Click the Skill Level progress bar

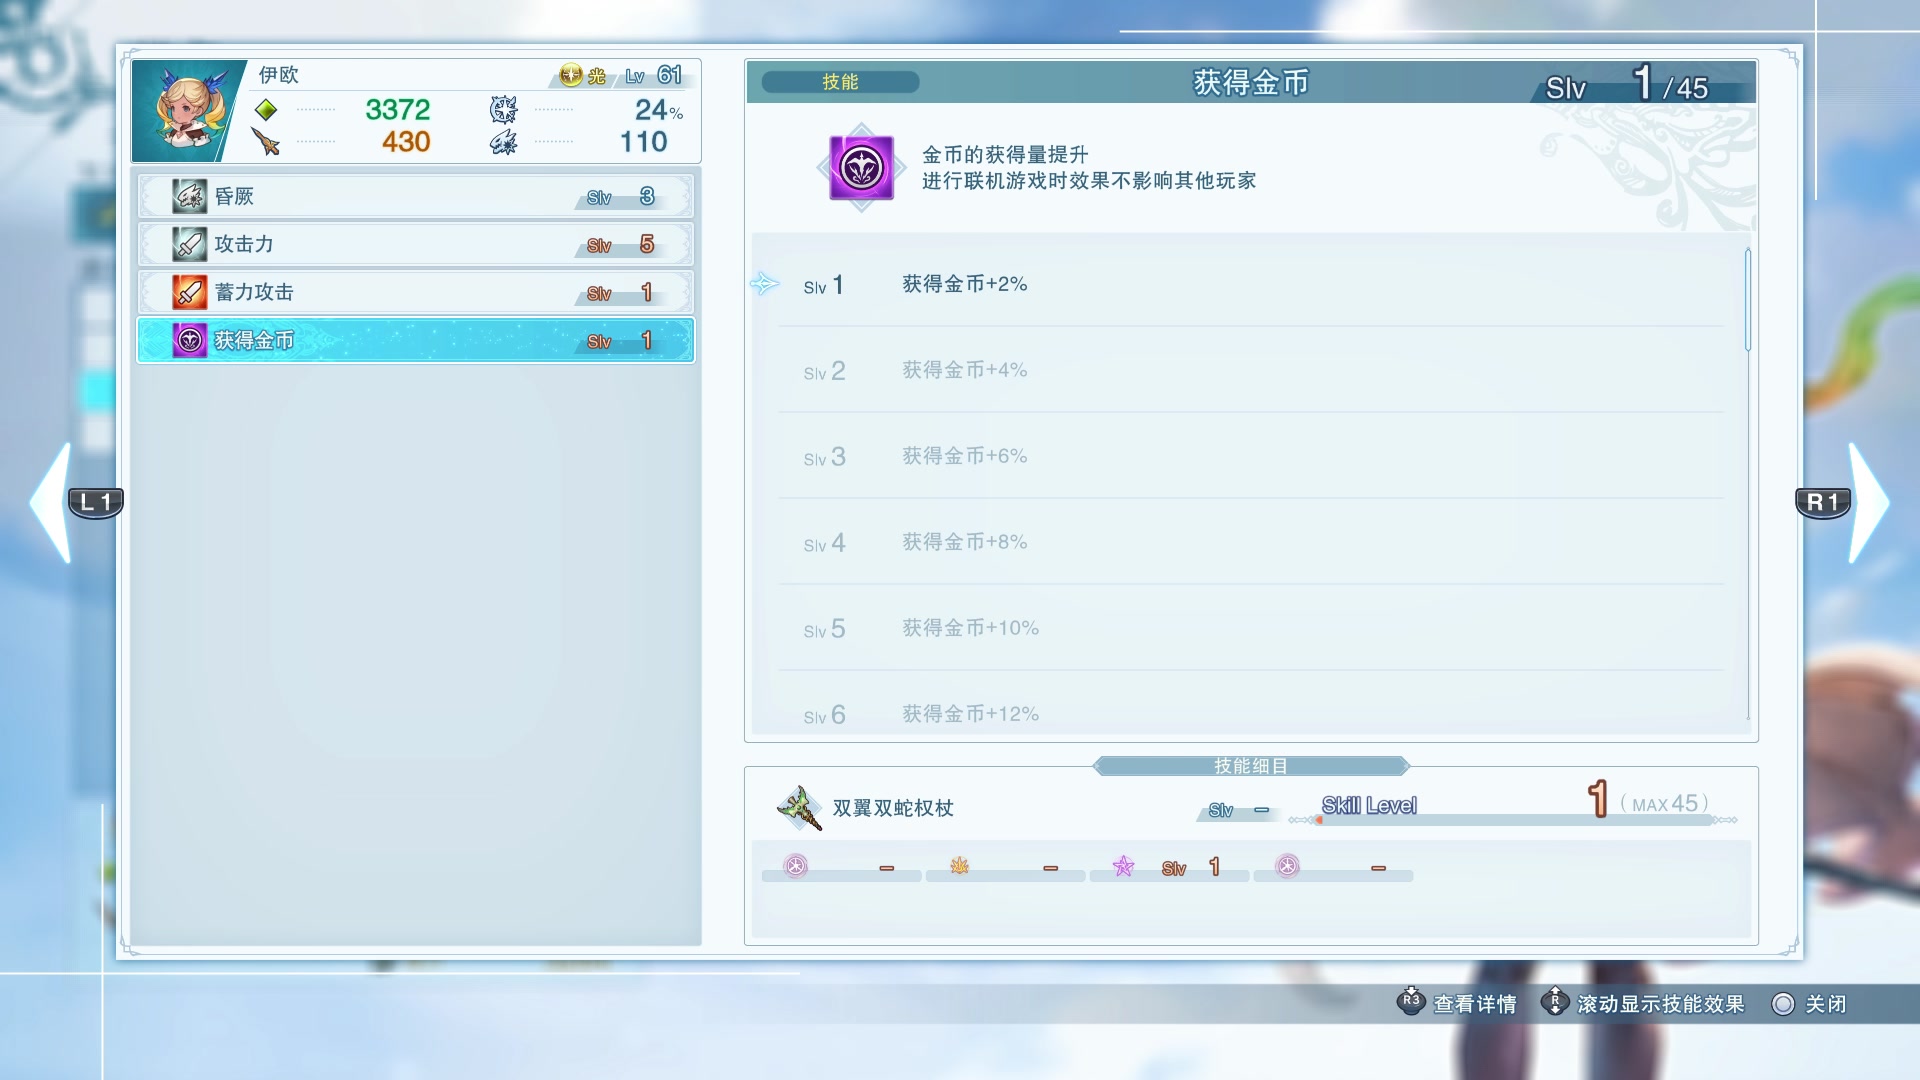1513,820
